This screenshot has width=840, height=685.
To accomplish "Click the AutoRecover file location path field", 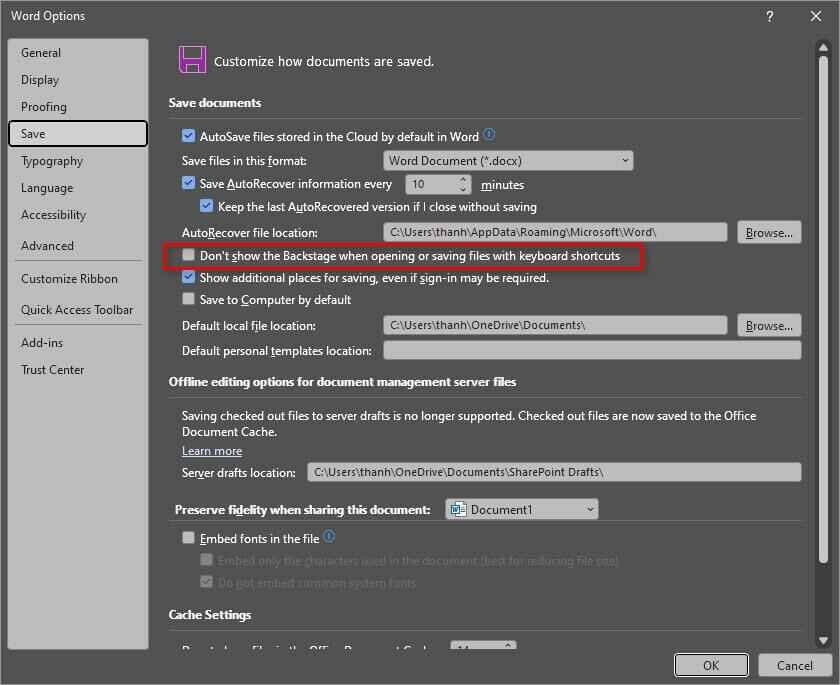I will [x=555, y=232].
